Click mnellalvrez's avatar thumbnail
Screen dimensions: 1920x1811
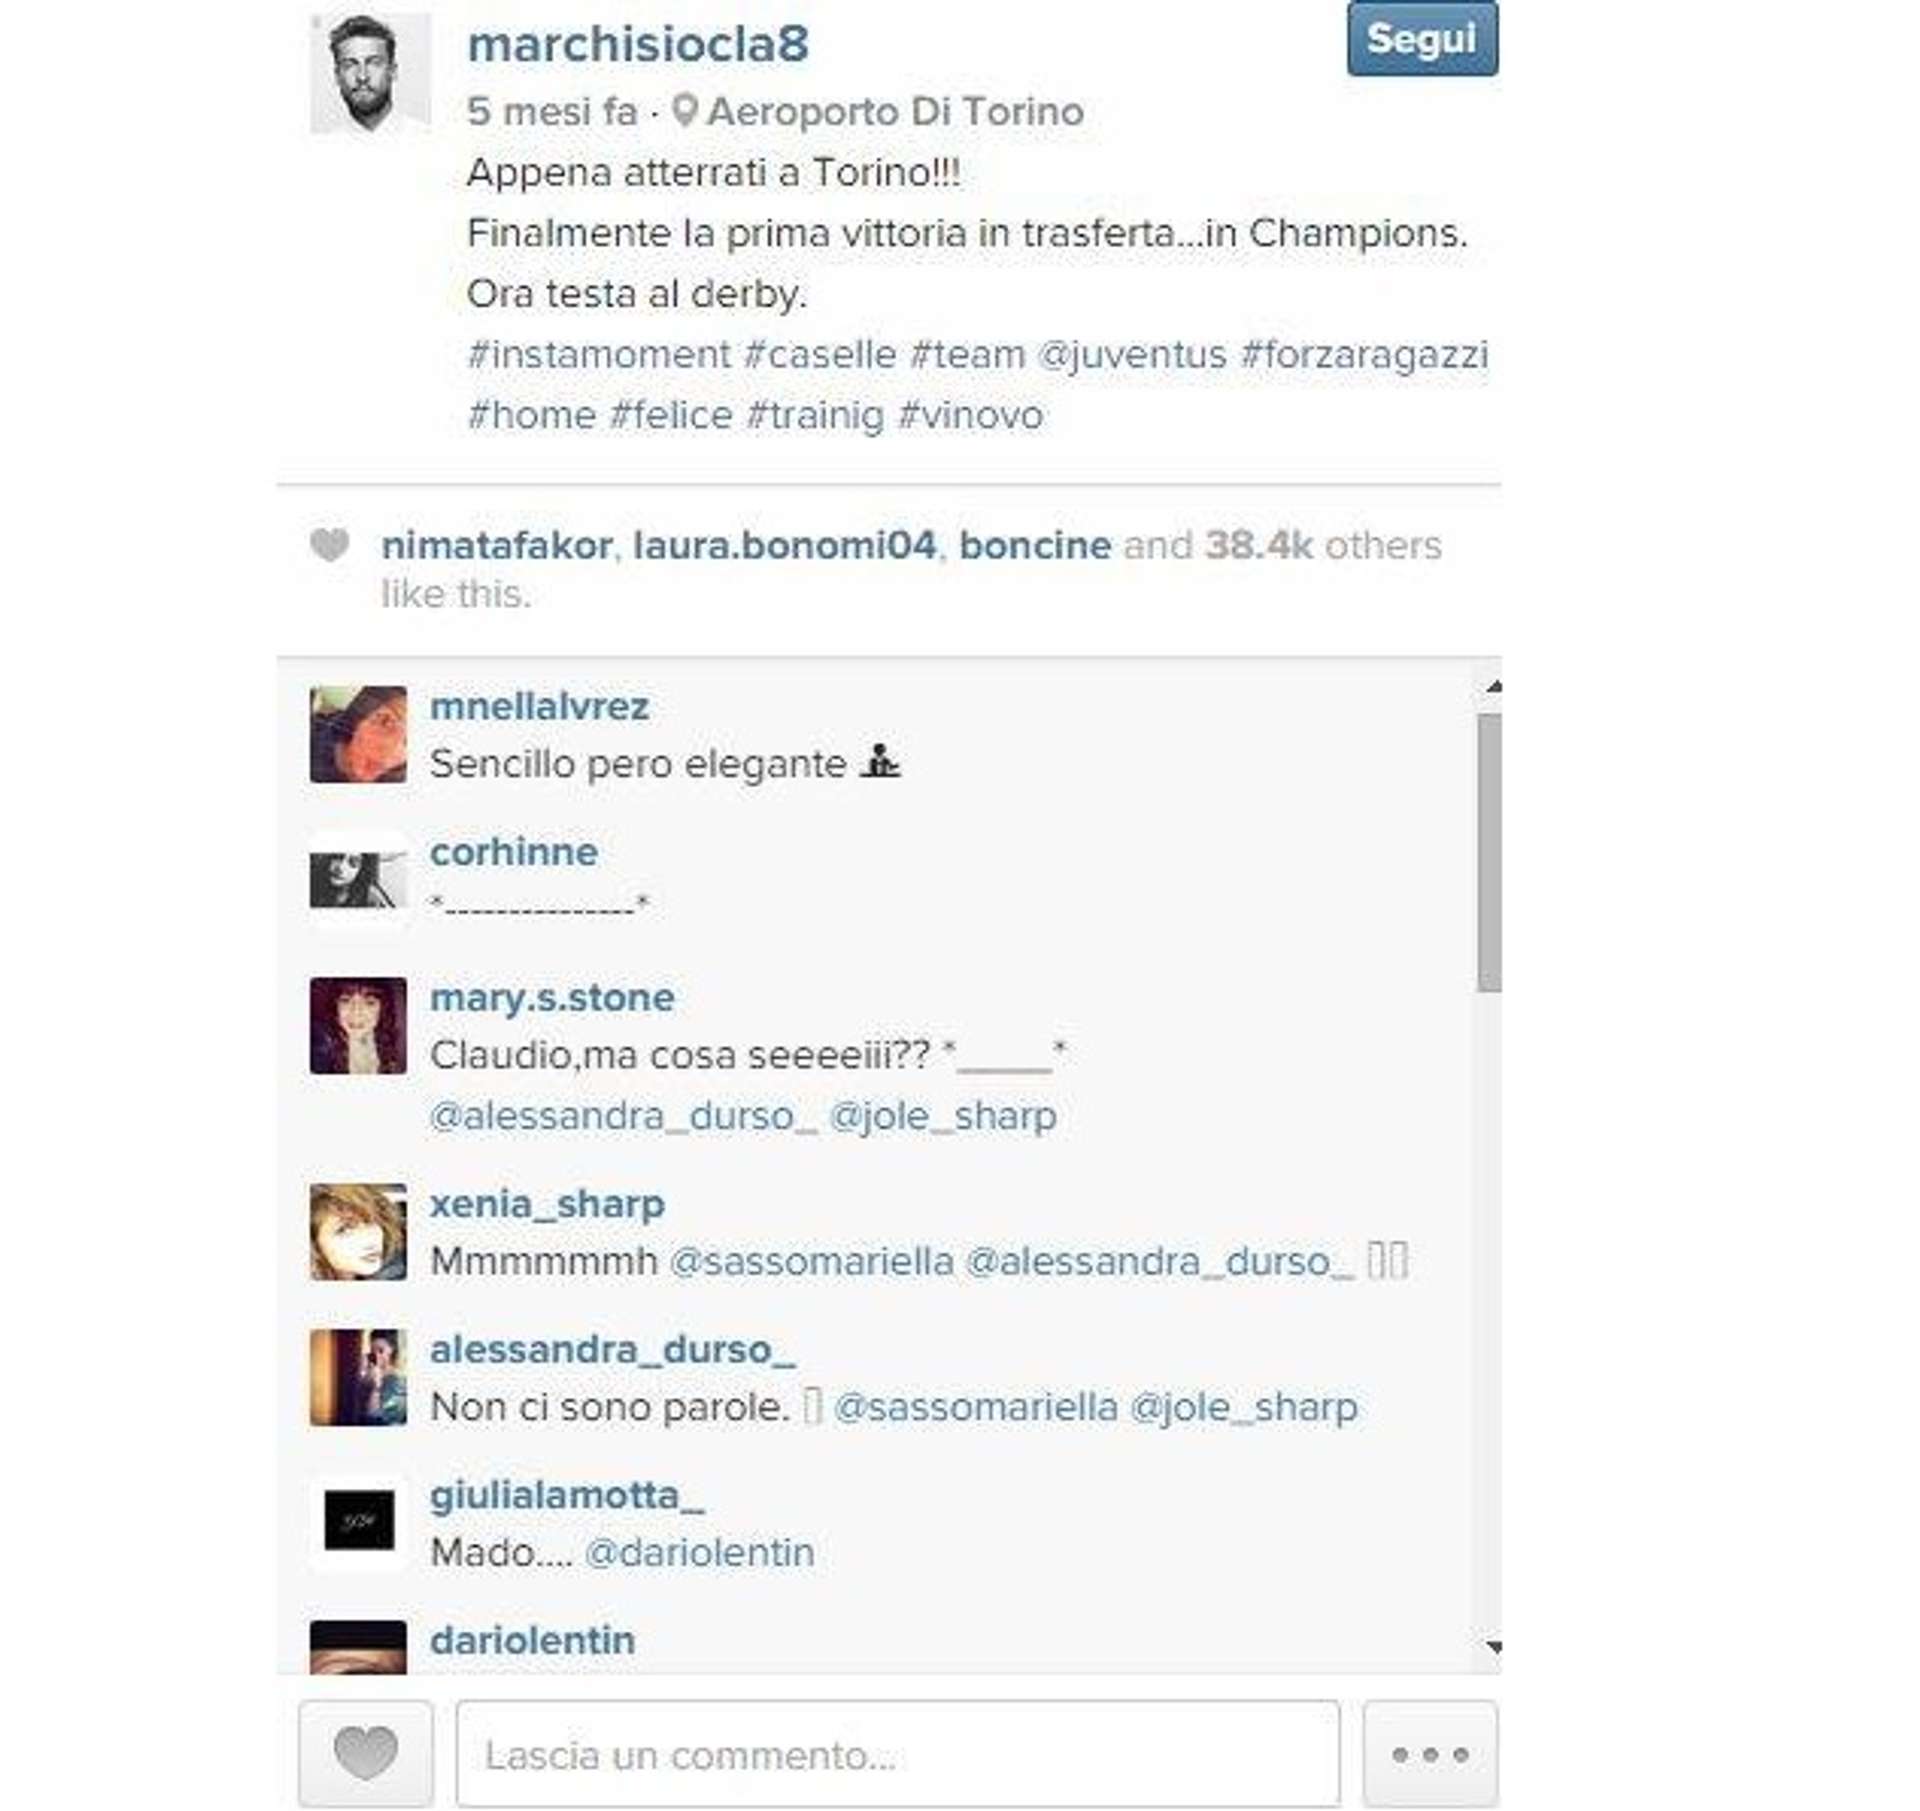pos(358,734)
